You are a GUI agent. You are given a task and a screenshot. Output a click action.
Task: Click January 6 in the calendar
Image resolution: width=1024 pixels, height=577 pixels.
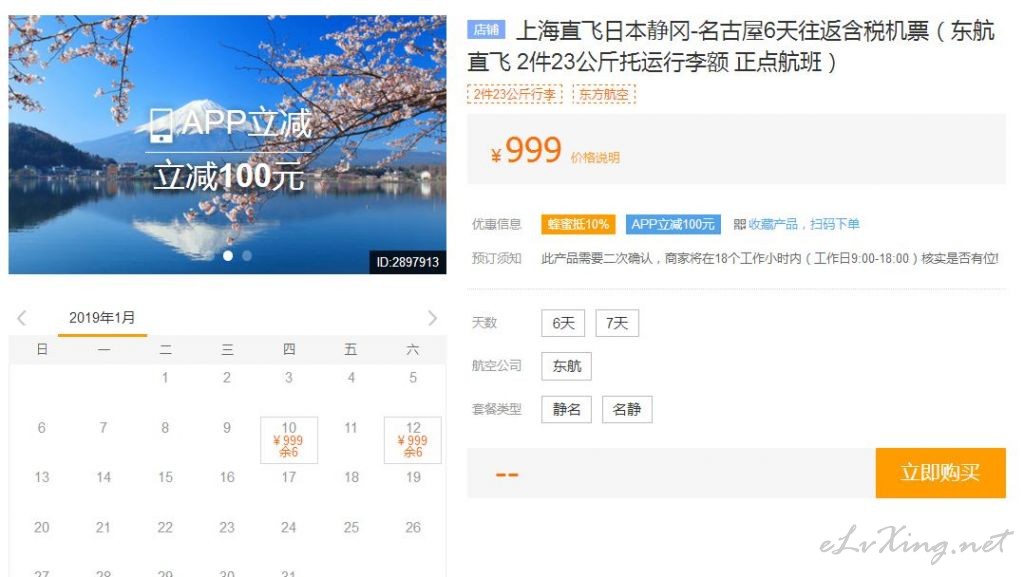42,428
